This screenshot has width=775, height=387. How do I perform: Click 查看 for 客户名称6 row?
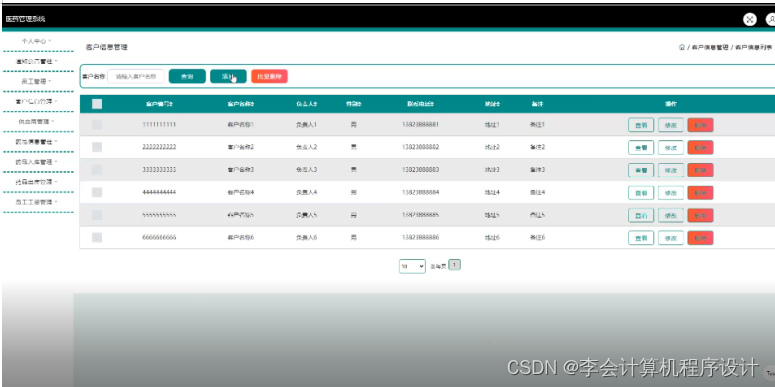pos(641,238)
